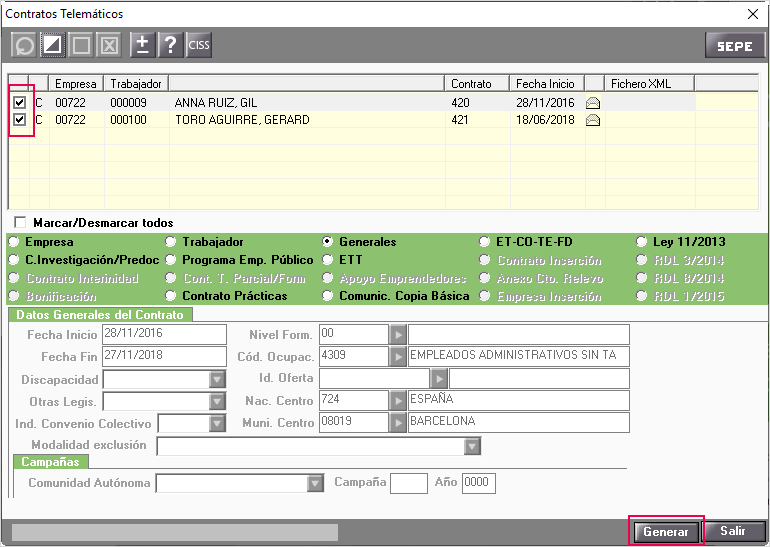Screen dimensions: 770x547
Task: Uncheck the TORO AGUIRRE, GERARD row checkbox
Action: (x=20, y=119)
